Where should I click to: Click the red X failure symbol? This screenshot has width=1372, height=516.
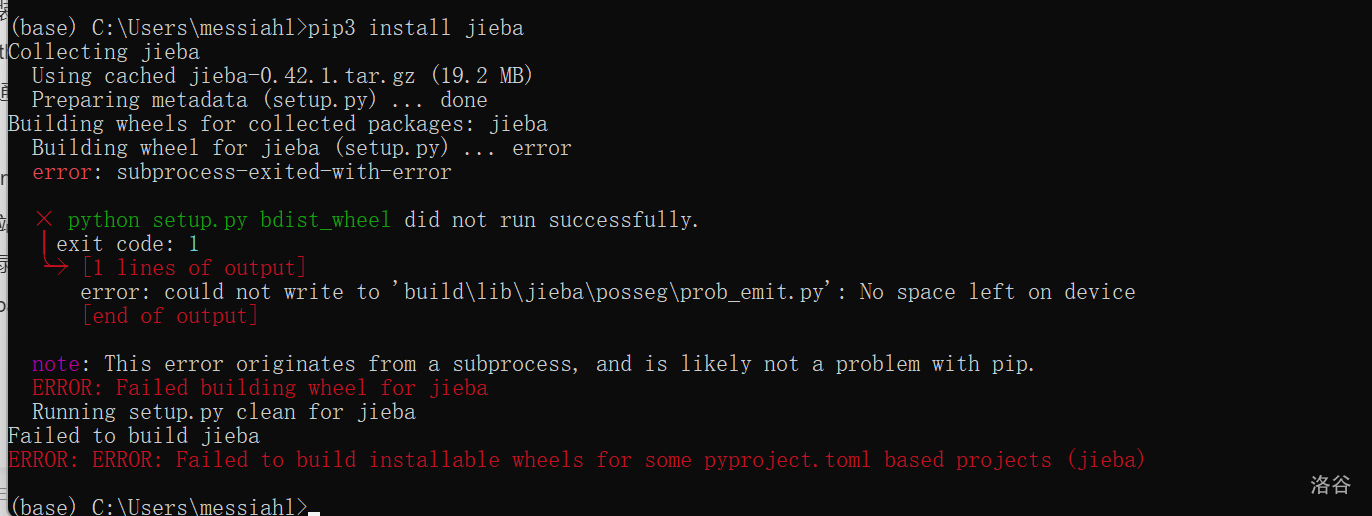pyautogui.click(x=43, y=219)
